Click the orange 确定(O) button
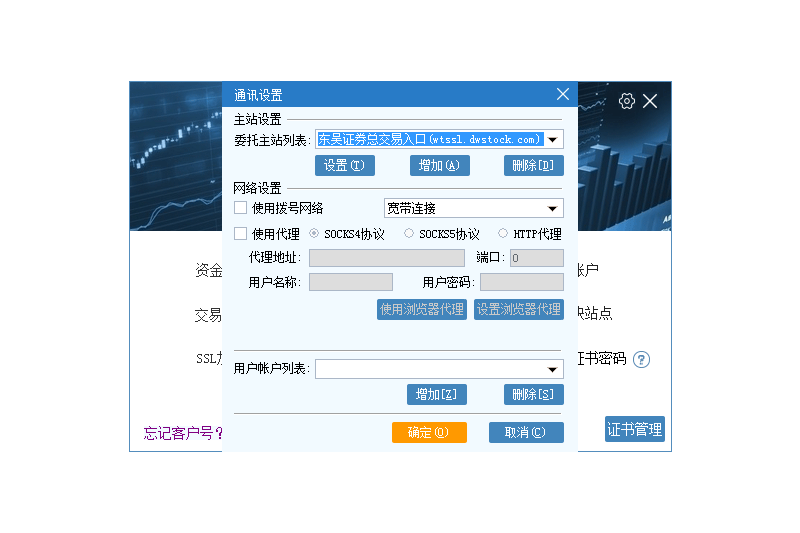Image resolution: width=800 pixels, height=533 pixels. click(429, 433)
